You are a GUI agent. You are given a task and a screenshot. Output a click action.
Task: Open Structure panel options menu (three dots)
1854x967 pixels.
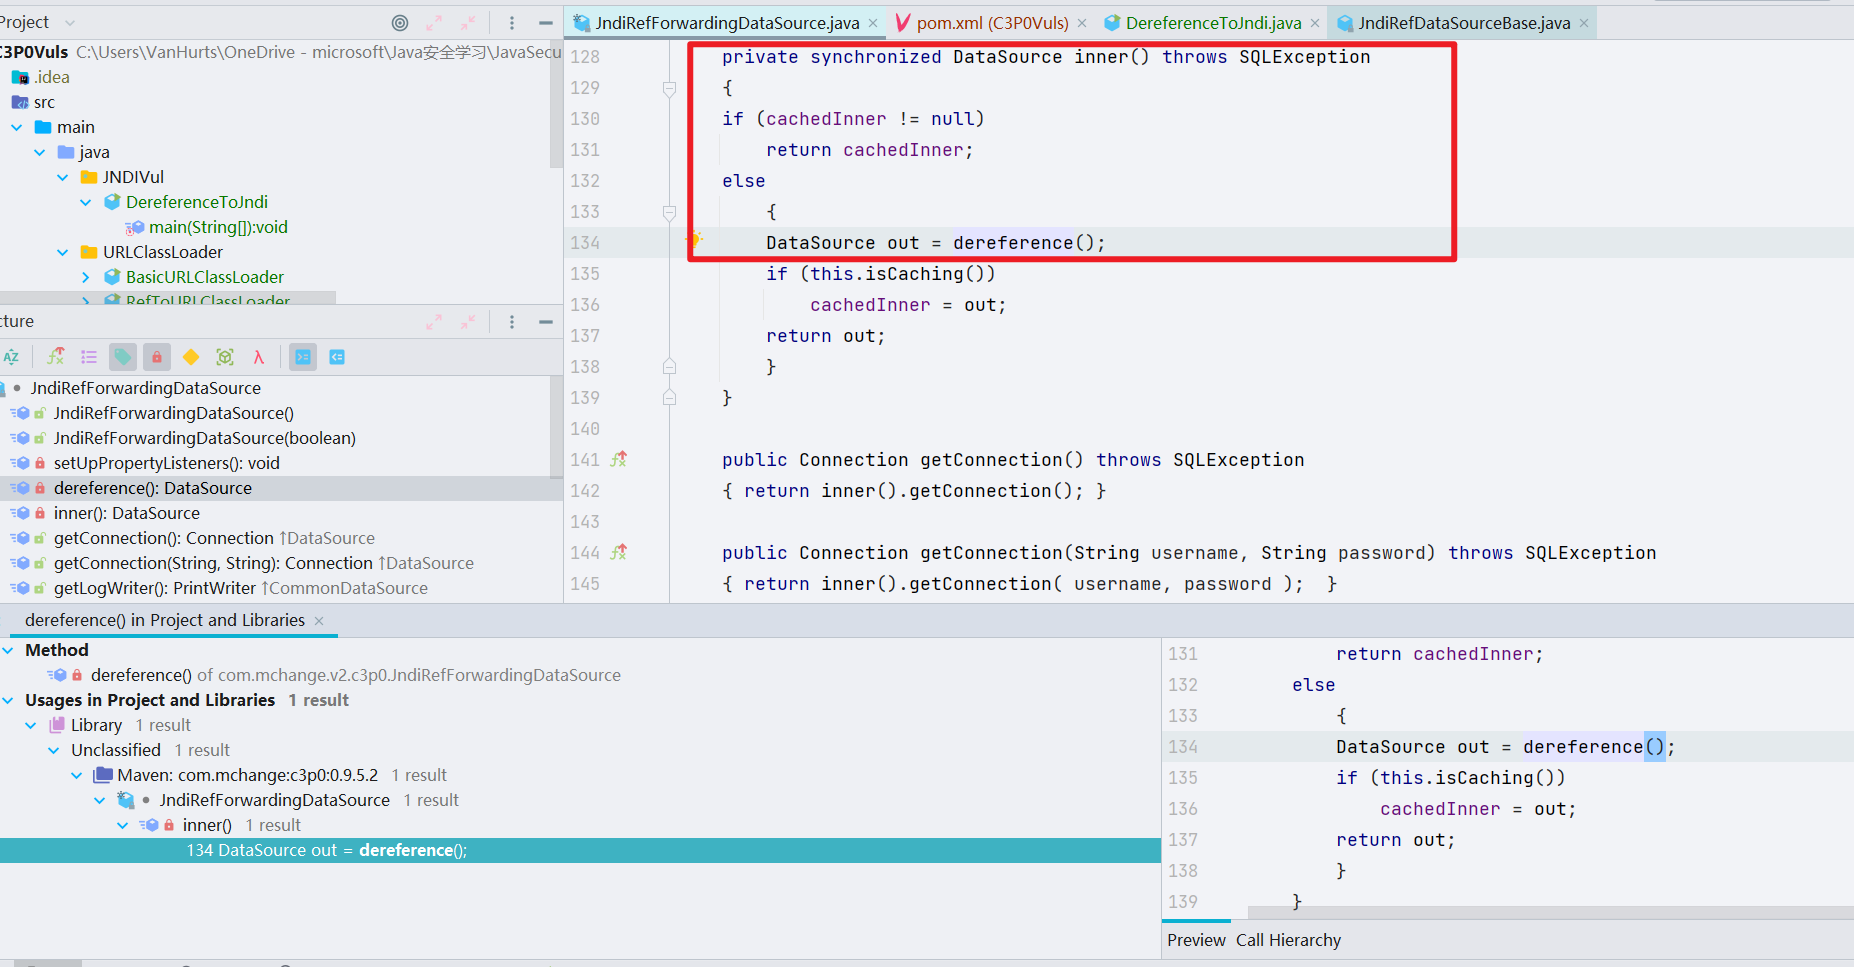(x=512, y=322)
